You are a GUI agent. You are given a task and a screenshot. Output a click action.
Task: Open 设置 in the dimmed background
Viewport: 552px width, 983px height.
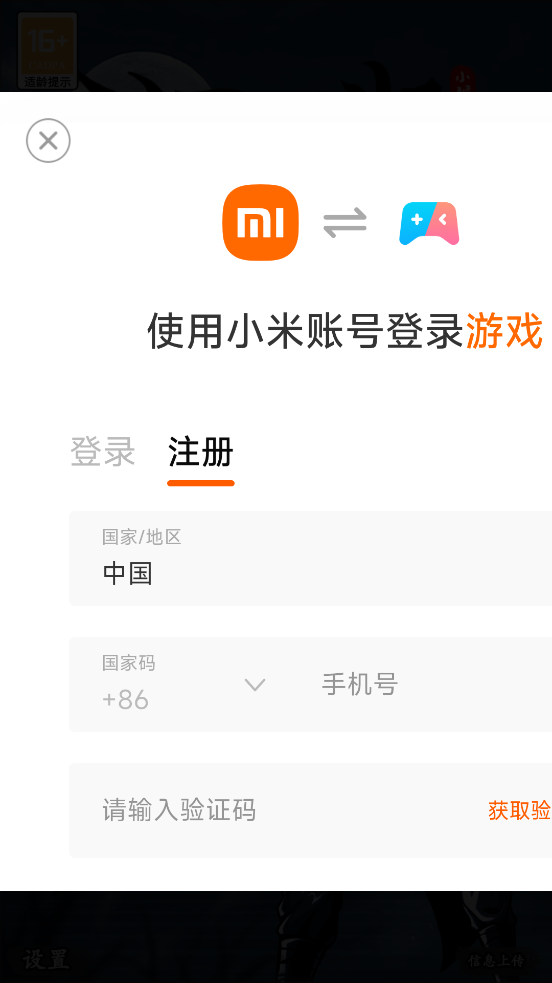click(x=46, y=959)
